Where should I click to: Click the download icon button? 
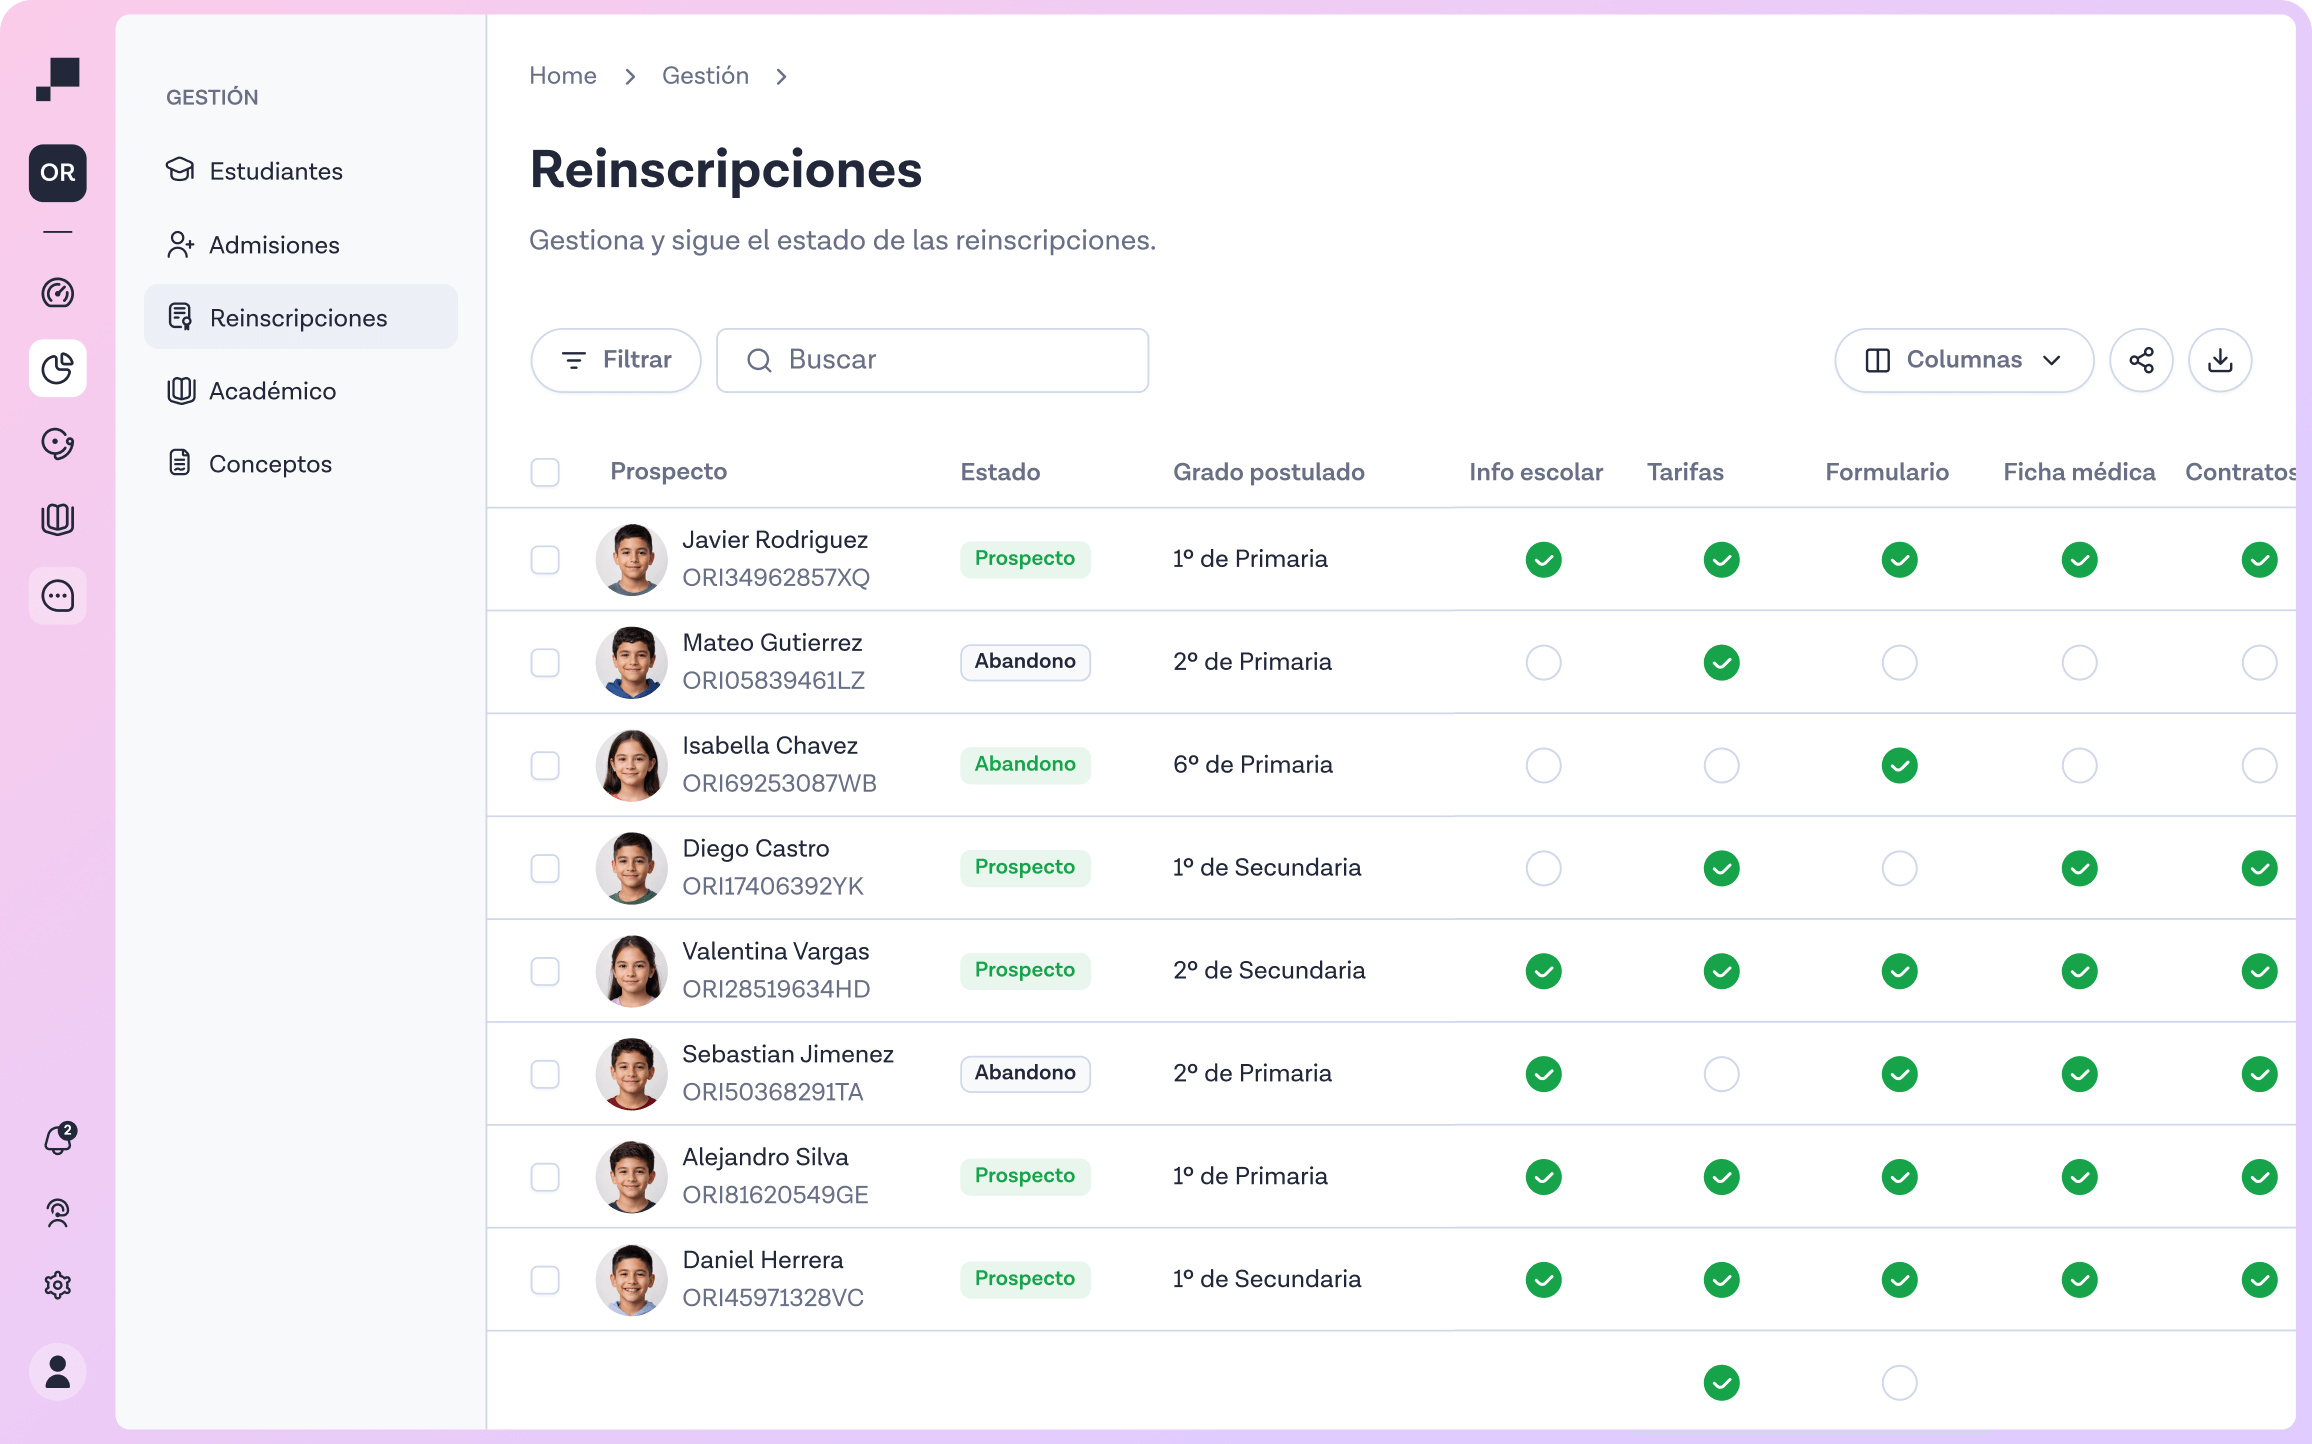[2220, 360]
